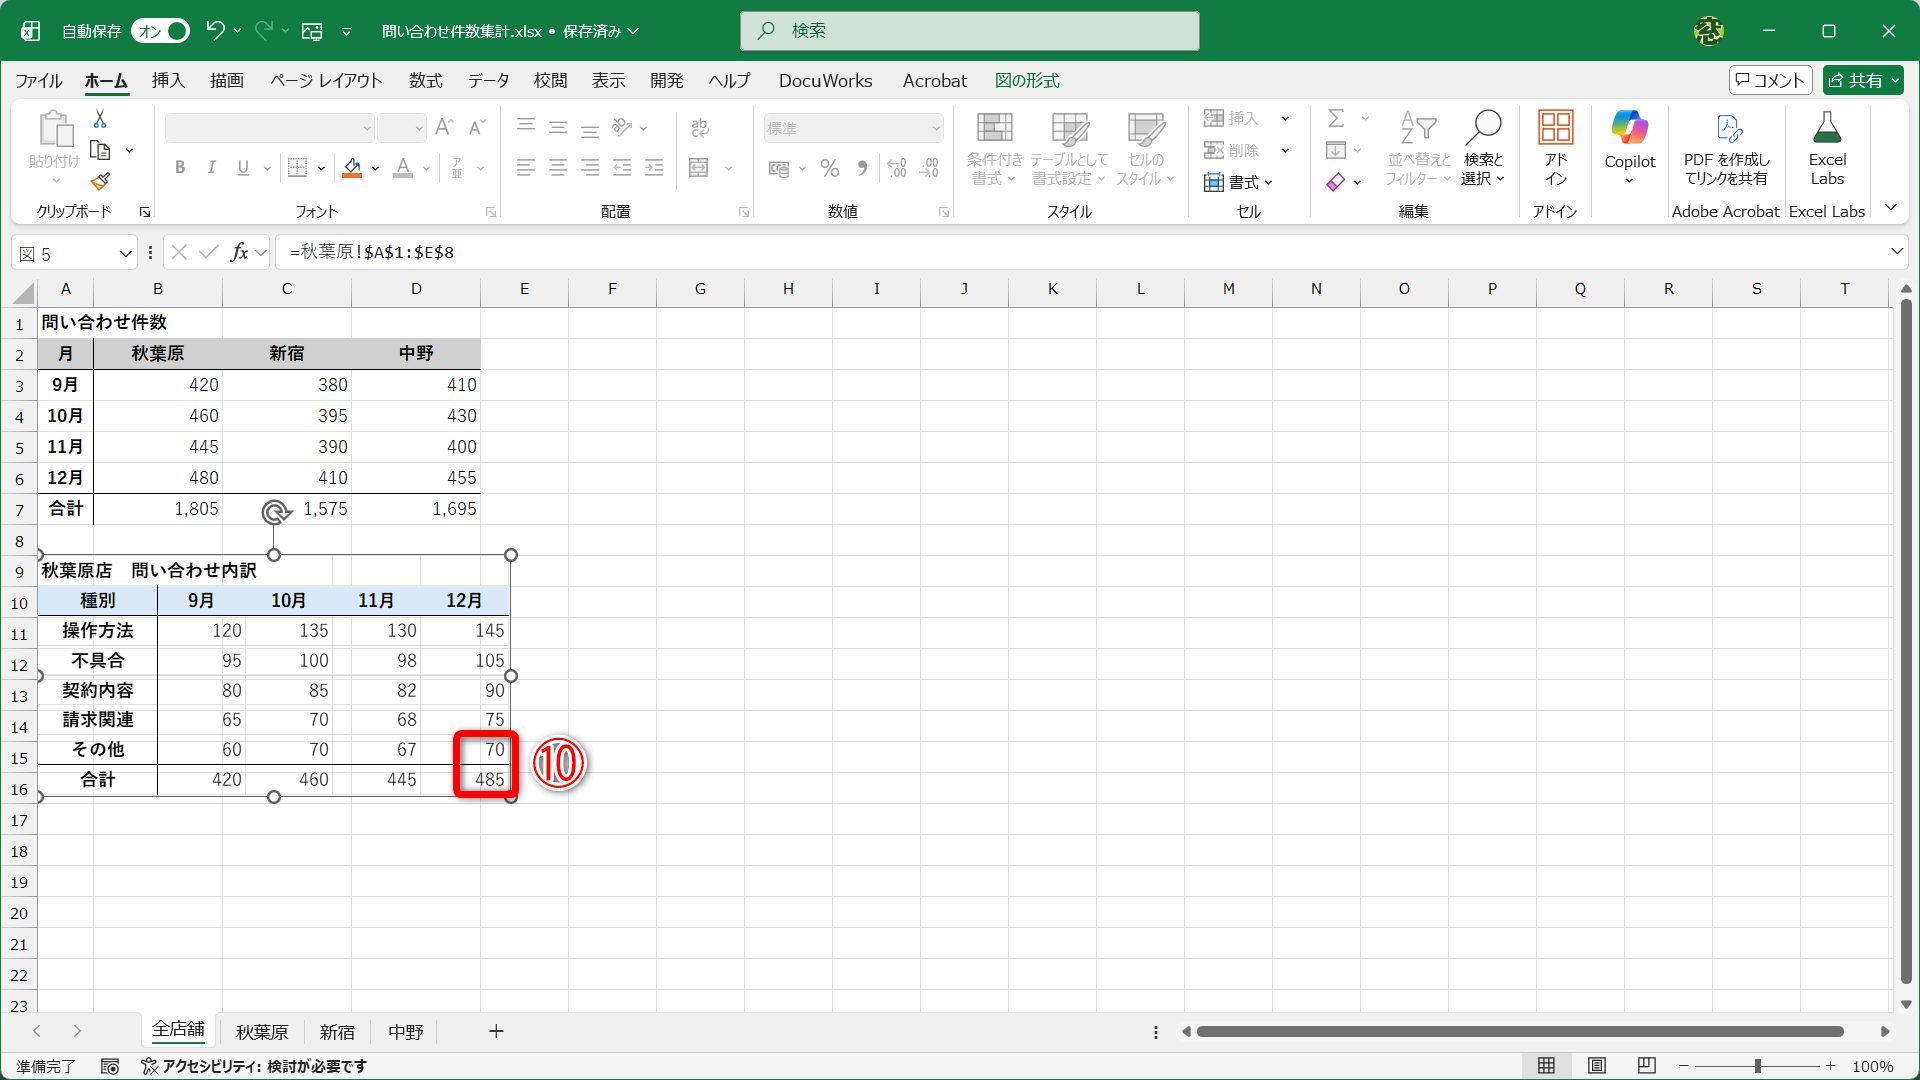Screen dimensions: 1920x1080
Task: Apply percent style to selection
Action: [829, 168]
